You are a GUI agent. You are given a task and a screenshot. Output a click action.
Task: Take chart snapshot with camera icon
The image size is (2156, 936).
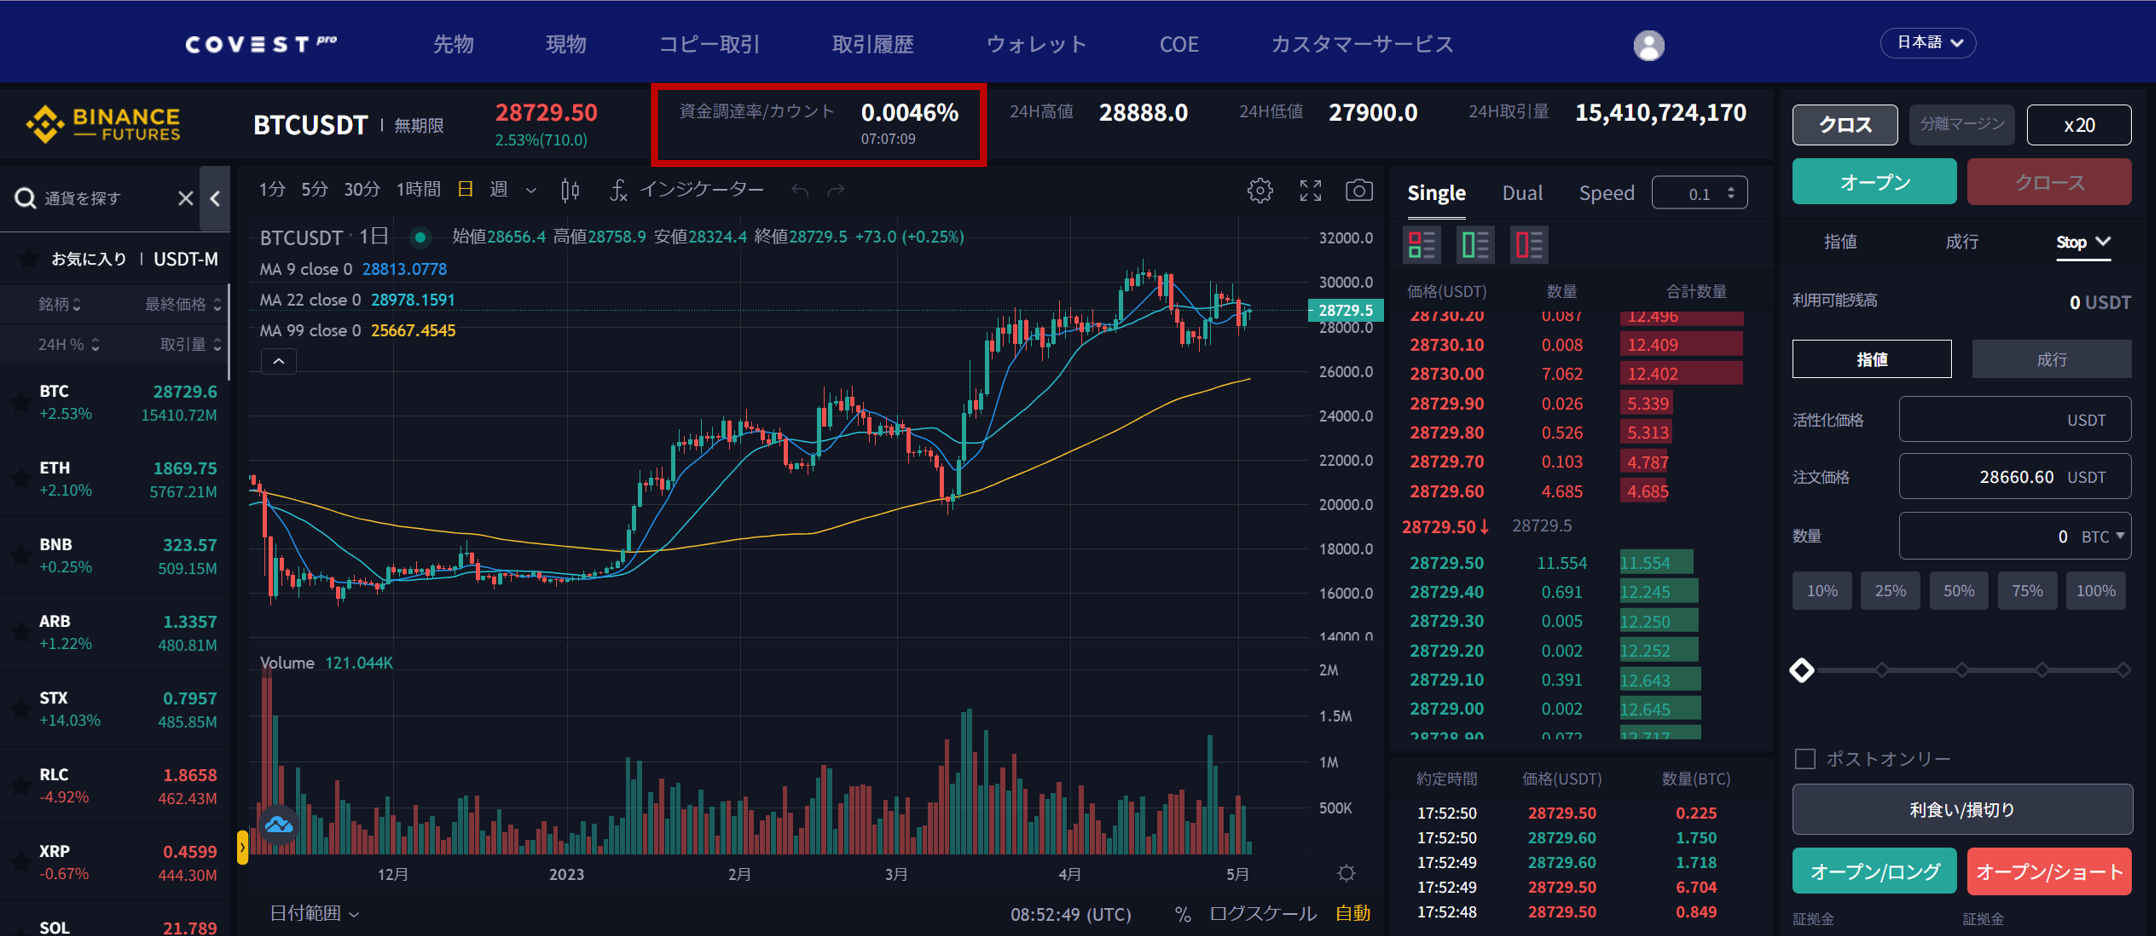coord(1359,190)
